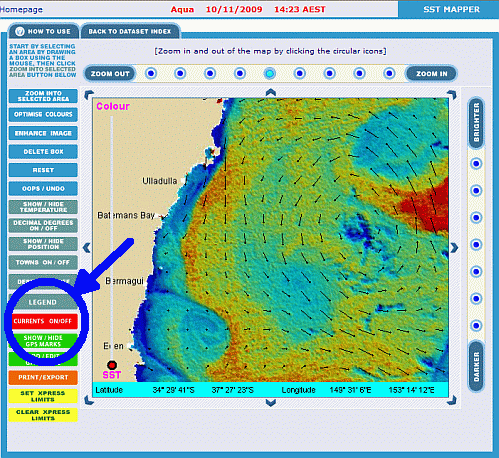Pan map up with top arrow
The width and height of the screenshot is (499, 458).
tap(271, 92)
